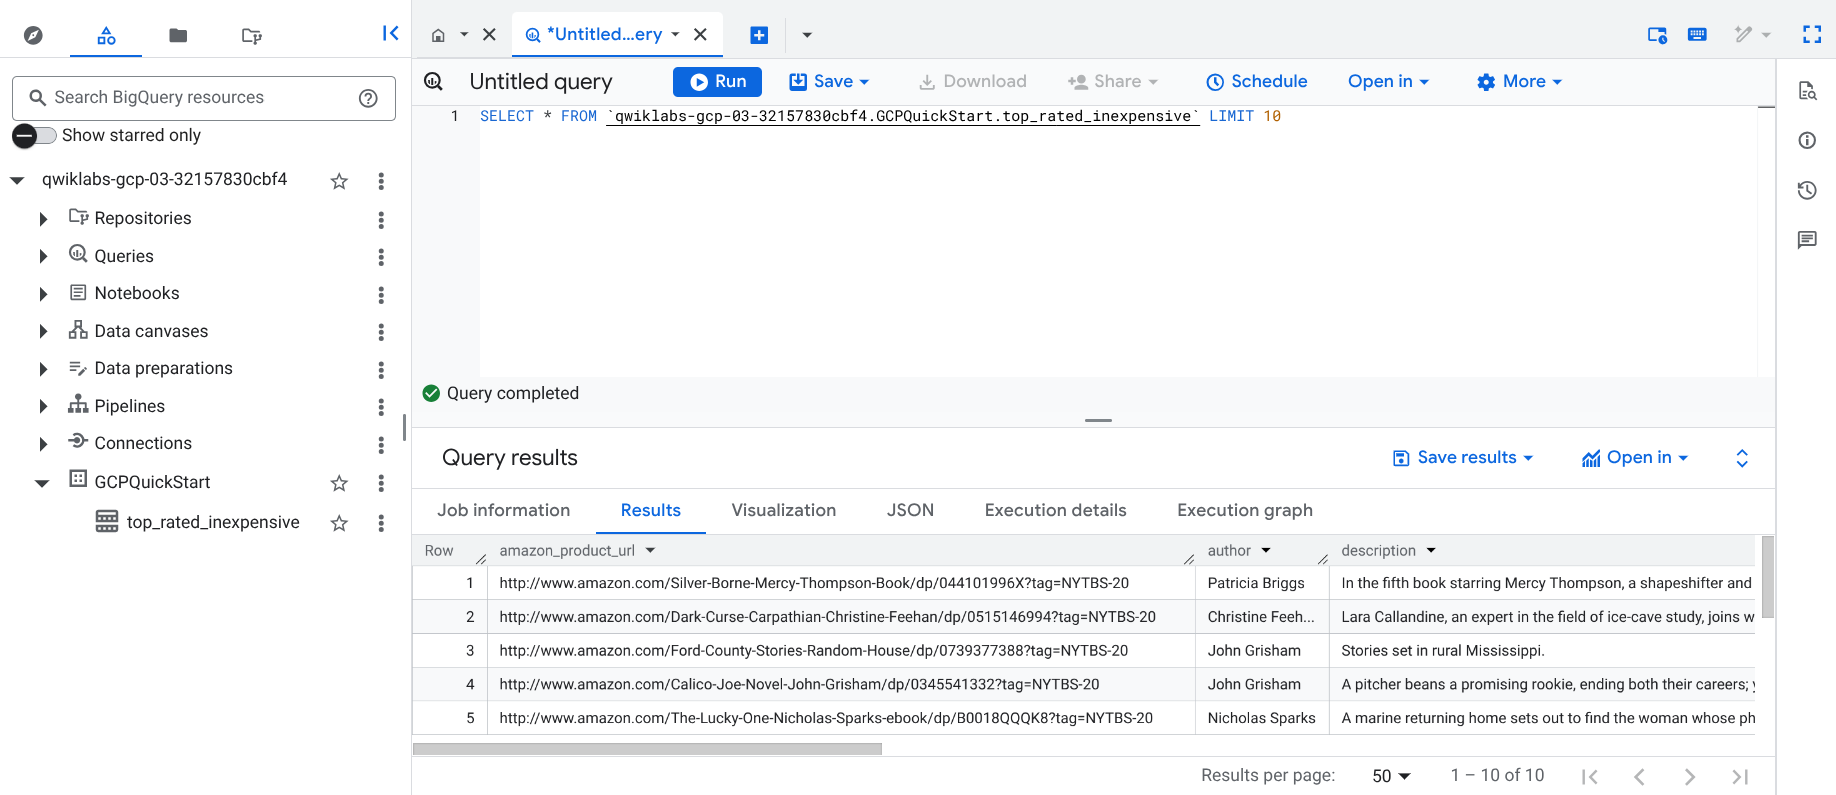Open the home tab dropdown arrow
Screen dimensions: 1836x795
click(x=464, y=34)
